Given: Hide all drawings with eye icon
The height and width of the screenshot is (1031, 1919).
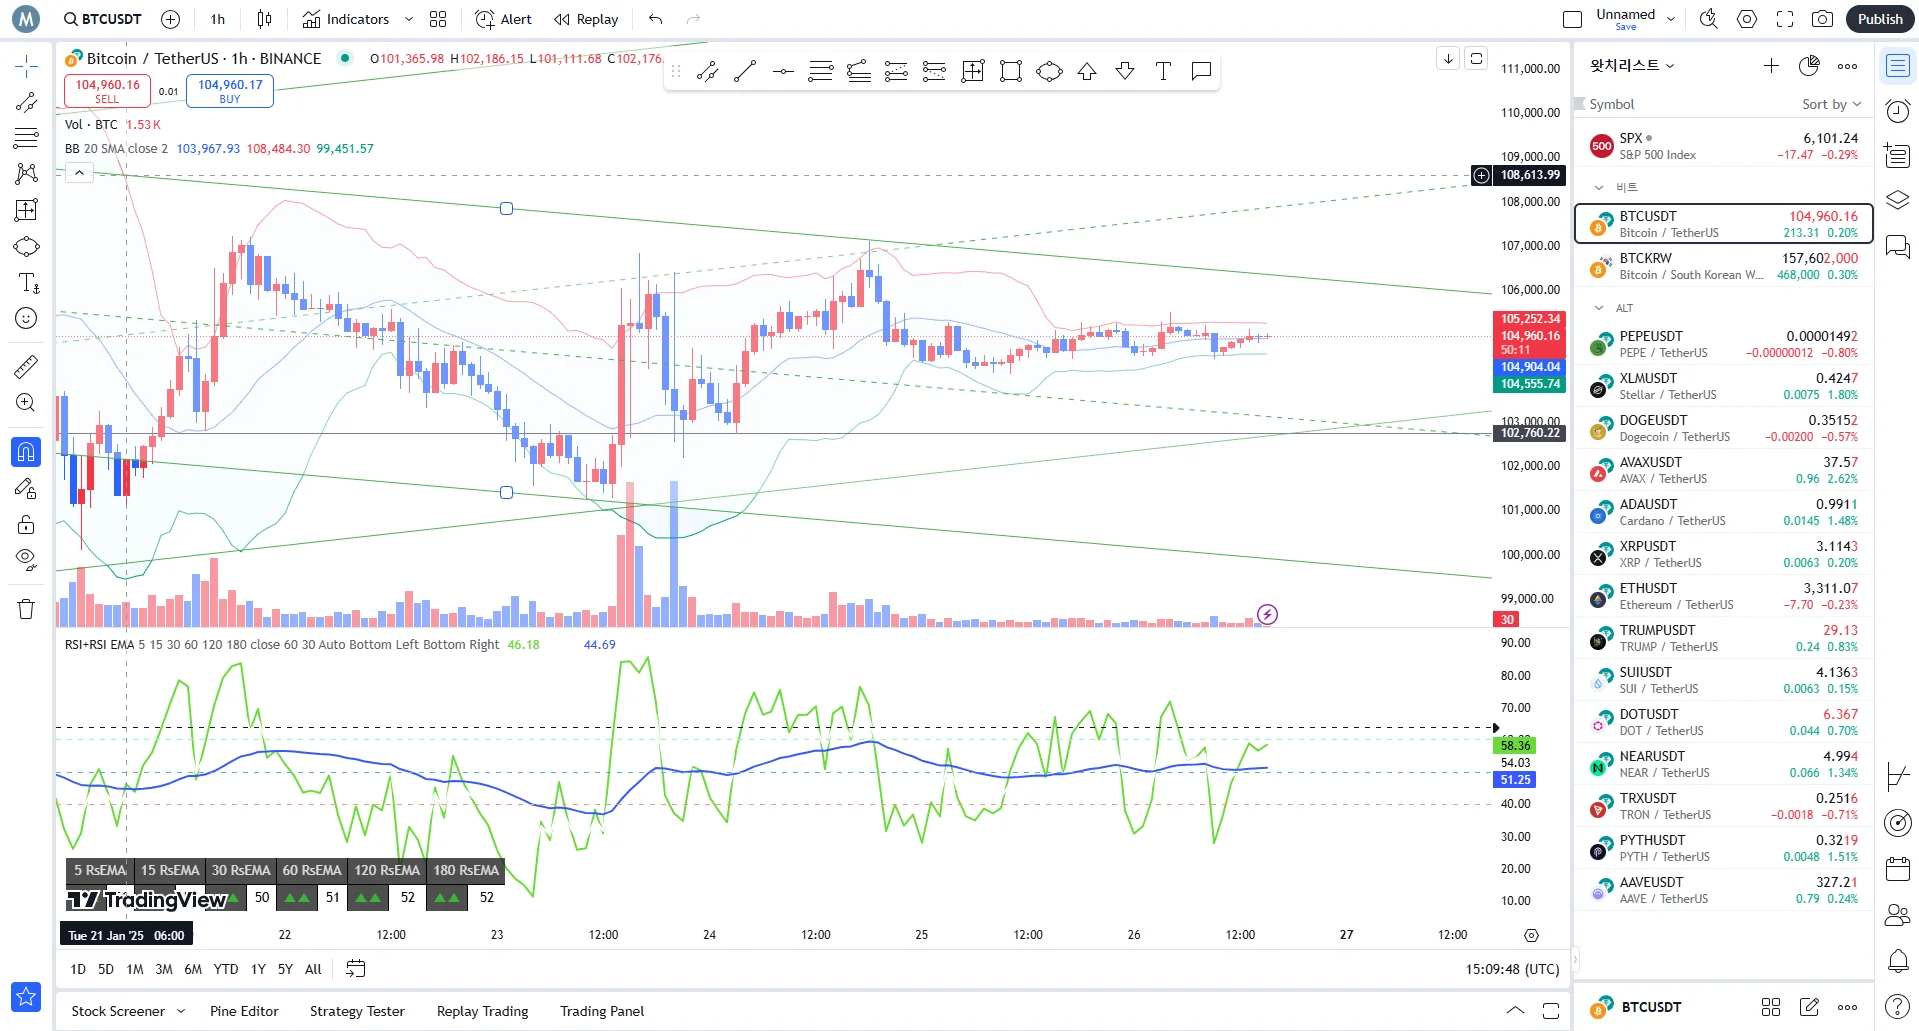Looking at the screenshot, I should (x=26, y=559).
